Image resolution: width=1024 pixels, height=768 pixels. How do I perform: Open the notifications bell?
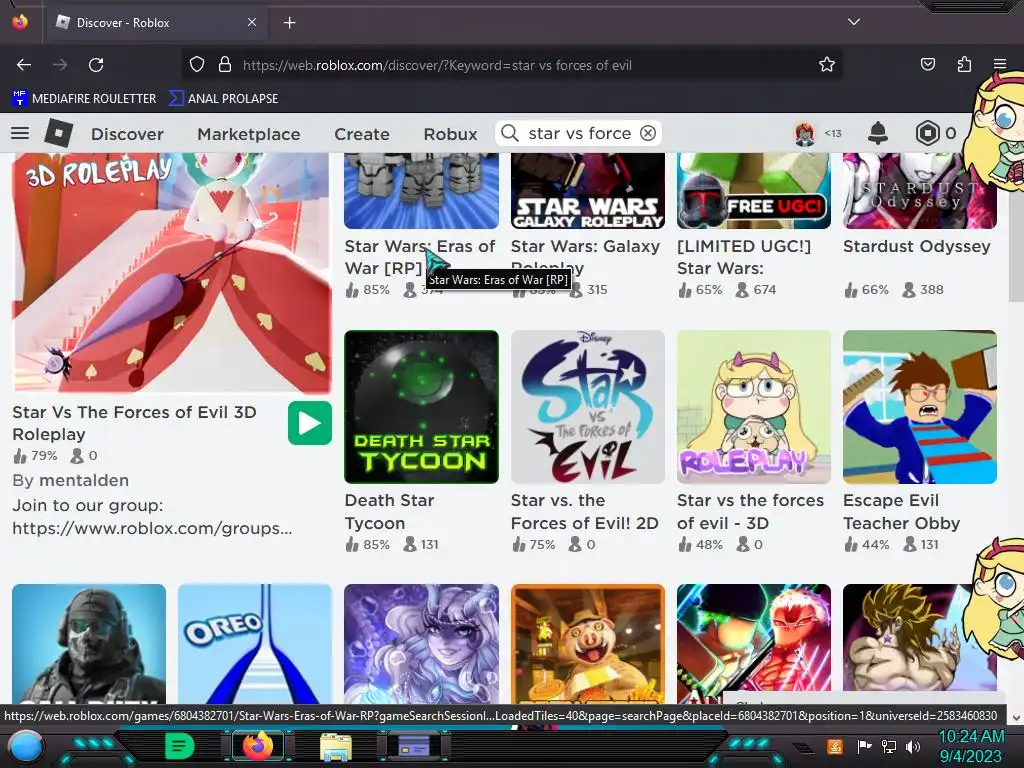878,133
